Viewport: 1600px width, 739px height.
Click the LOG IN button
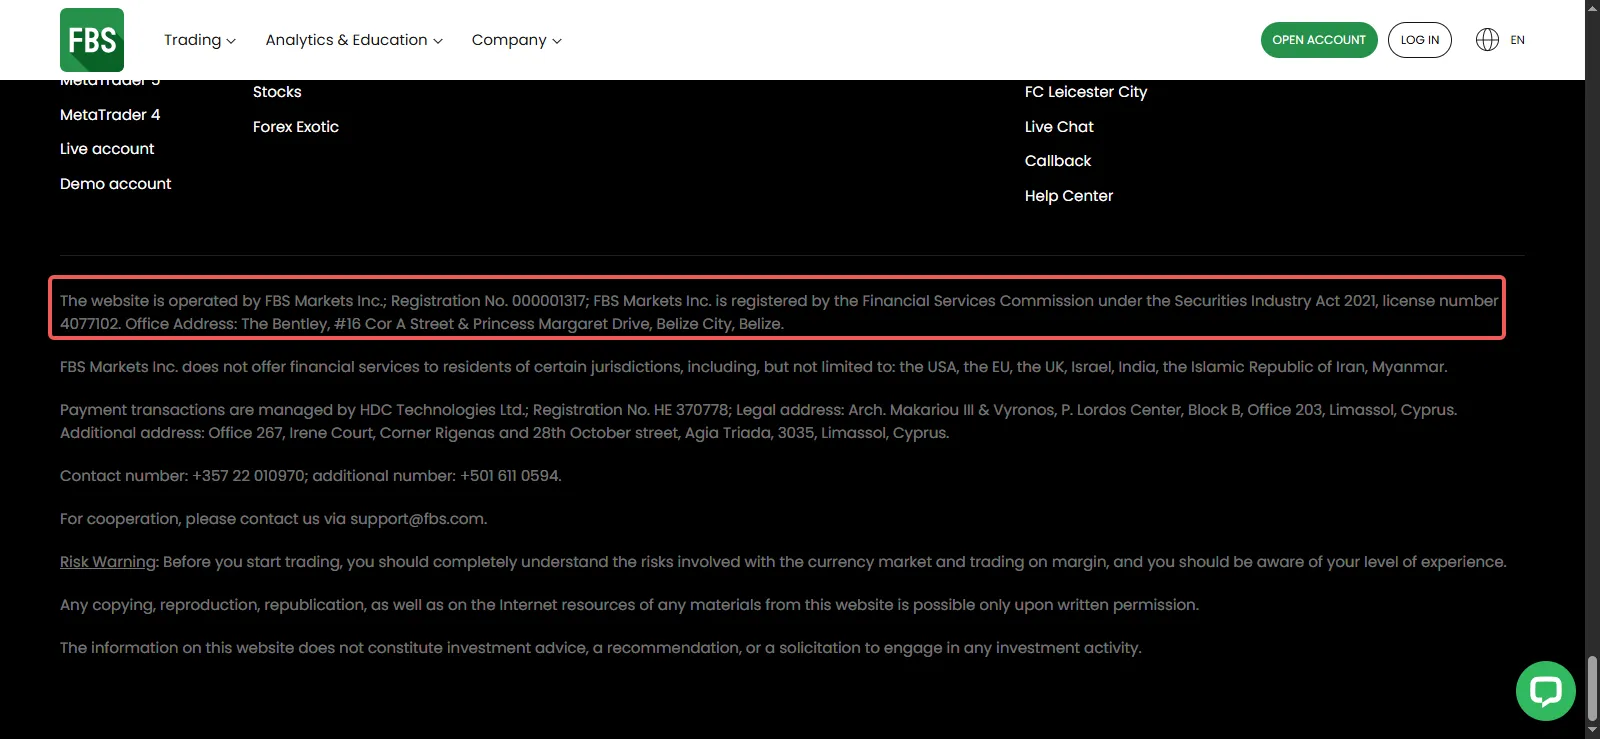click(1420, 40)
